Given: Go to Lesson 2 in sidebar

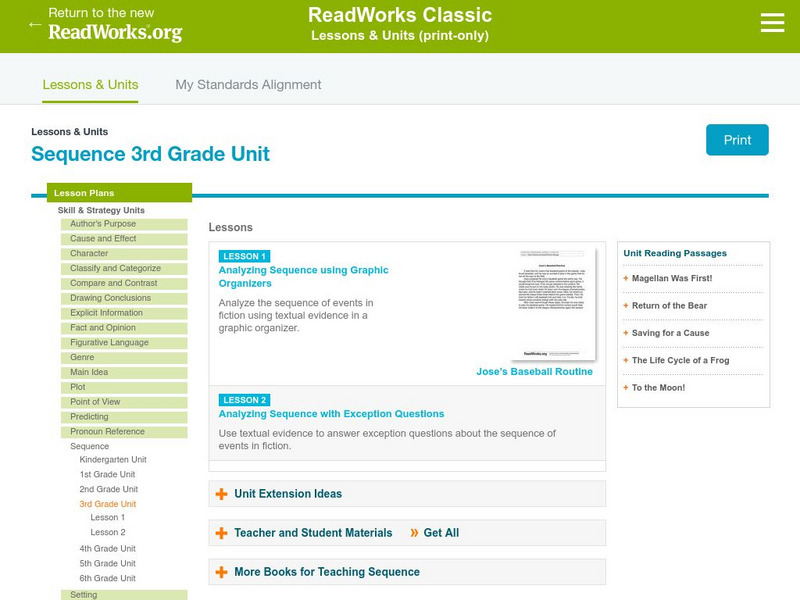Looking at the screenshot, I should click(108, 532).
